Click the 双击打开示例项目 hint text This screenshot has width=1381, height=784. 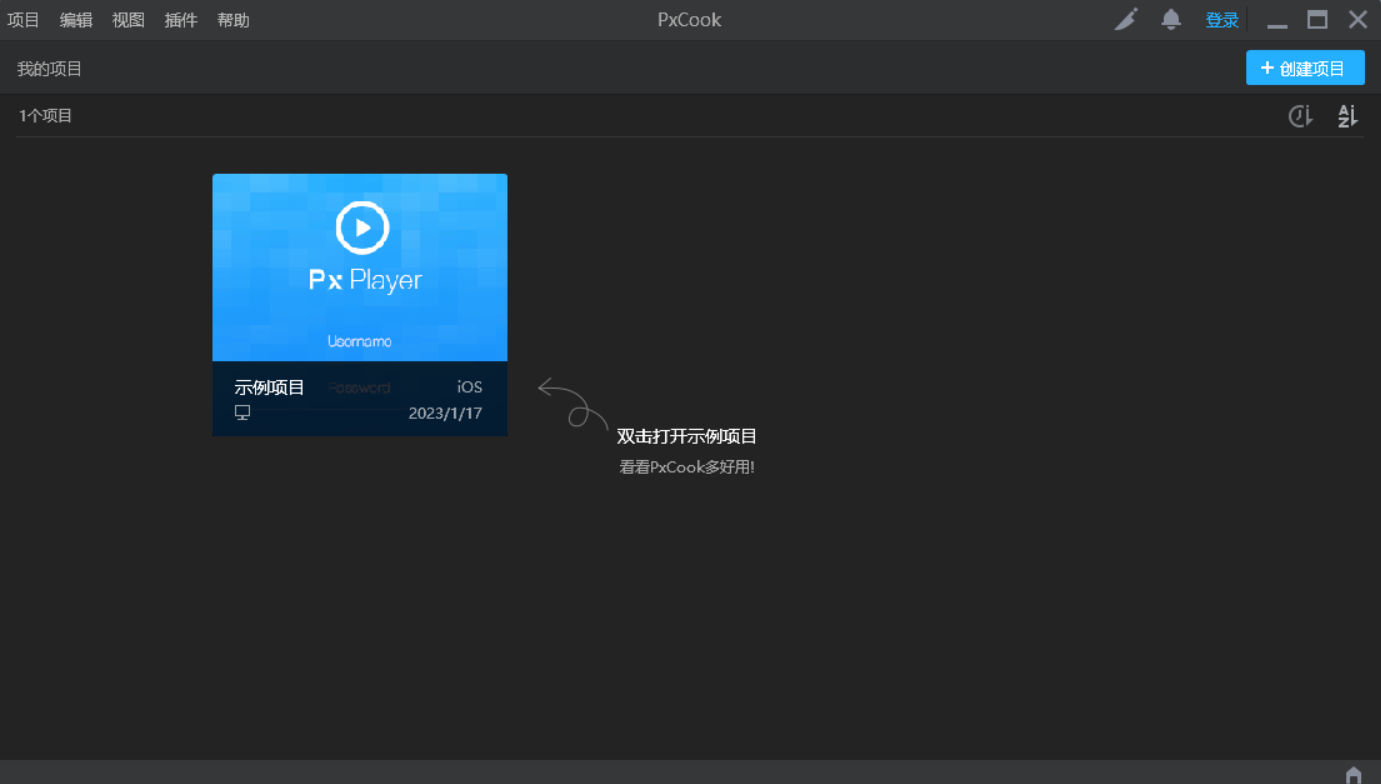[687, 437]
